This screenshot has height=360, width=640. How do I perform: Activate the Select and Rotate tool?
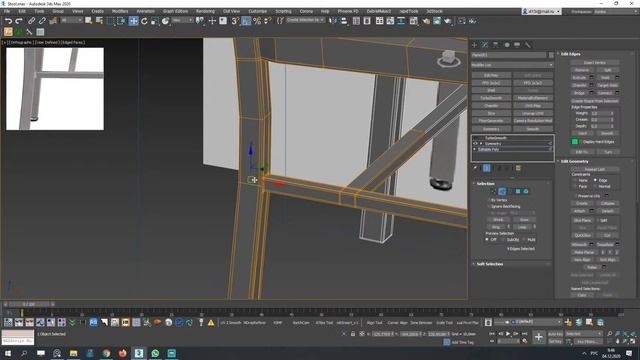[144, 21]
